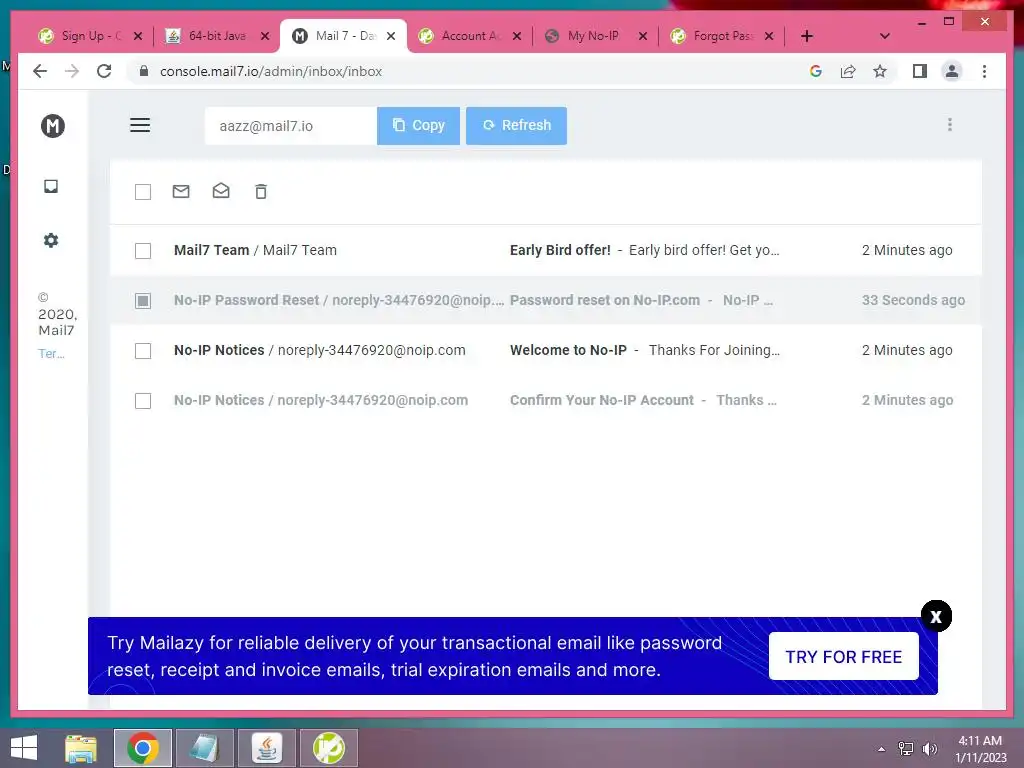Open Chrome profile avatar
Viewport: 1024px width, 768px height.
[x=952, y=71]
